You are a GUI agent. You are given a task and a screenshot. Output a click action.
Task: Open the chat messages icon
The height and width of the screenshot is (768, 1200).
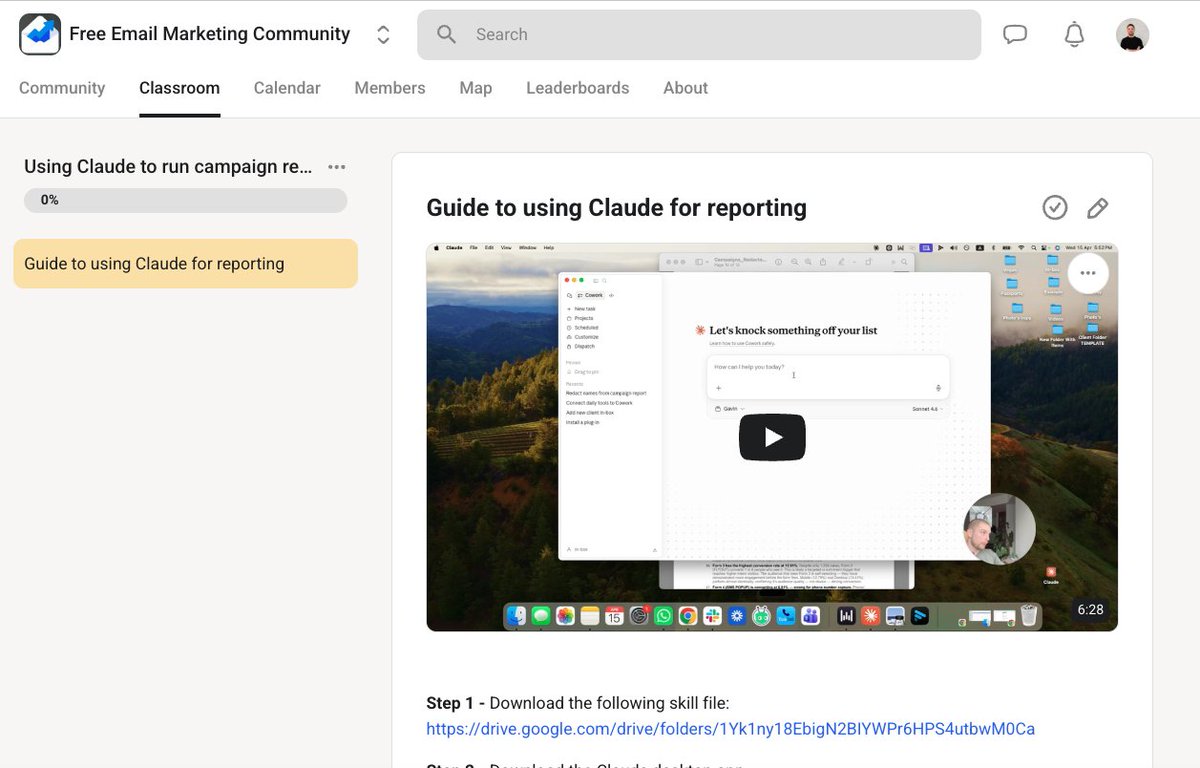point(1015,35)
